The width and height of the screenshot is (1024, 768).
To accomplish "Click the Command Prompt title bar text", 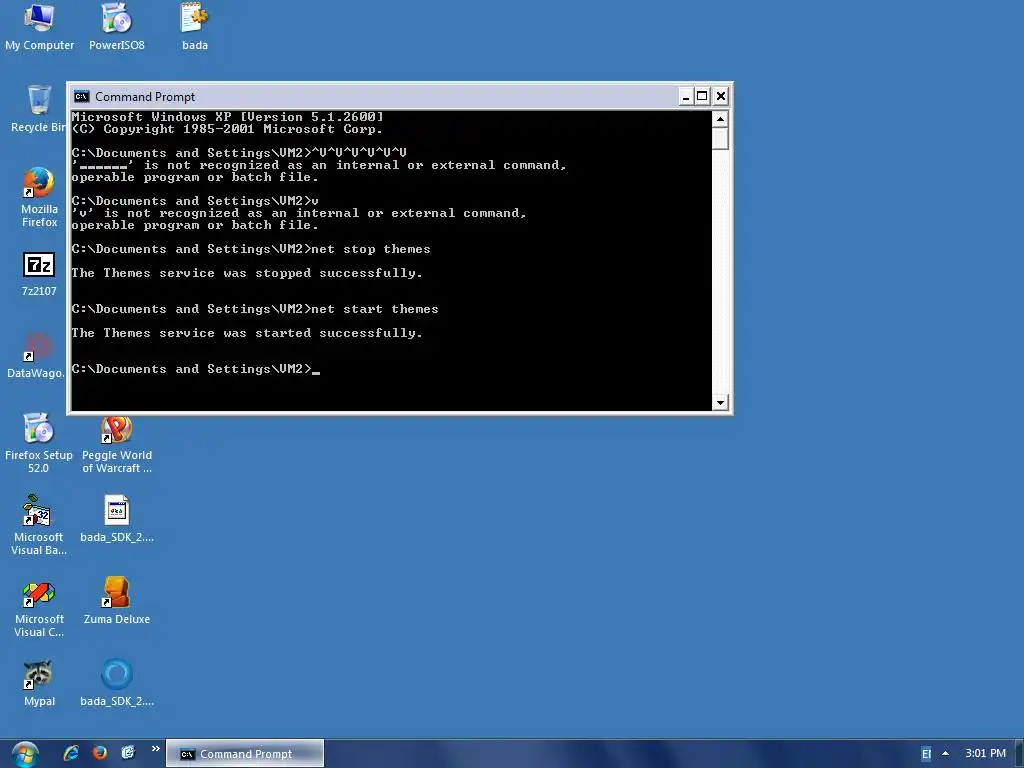I will pyautogui.click(x=145, y=97).
